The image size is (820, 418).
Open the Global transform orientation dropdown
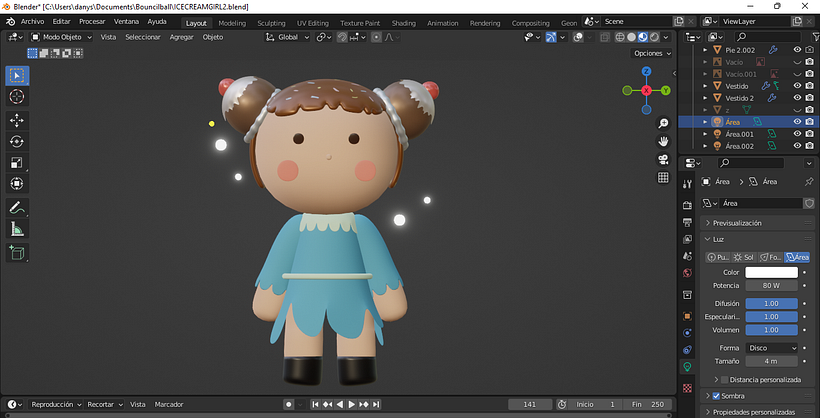(287, 37)
